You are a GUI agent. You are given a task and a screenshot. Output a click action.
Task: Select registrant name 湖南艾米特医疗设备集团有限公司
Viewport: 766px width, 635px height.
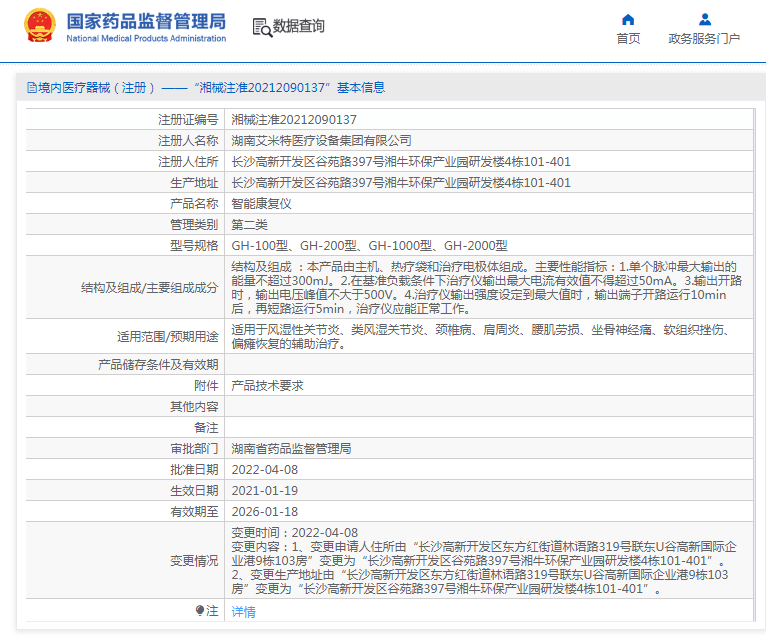coord(321,141)
